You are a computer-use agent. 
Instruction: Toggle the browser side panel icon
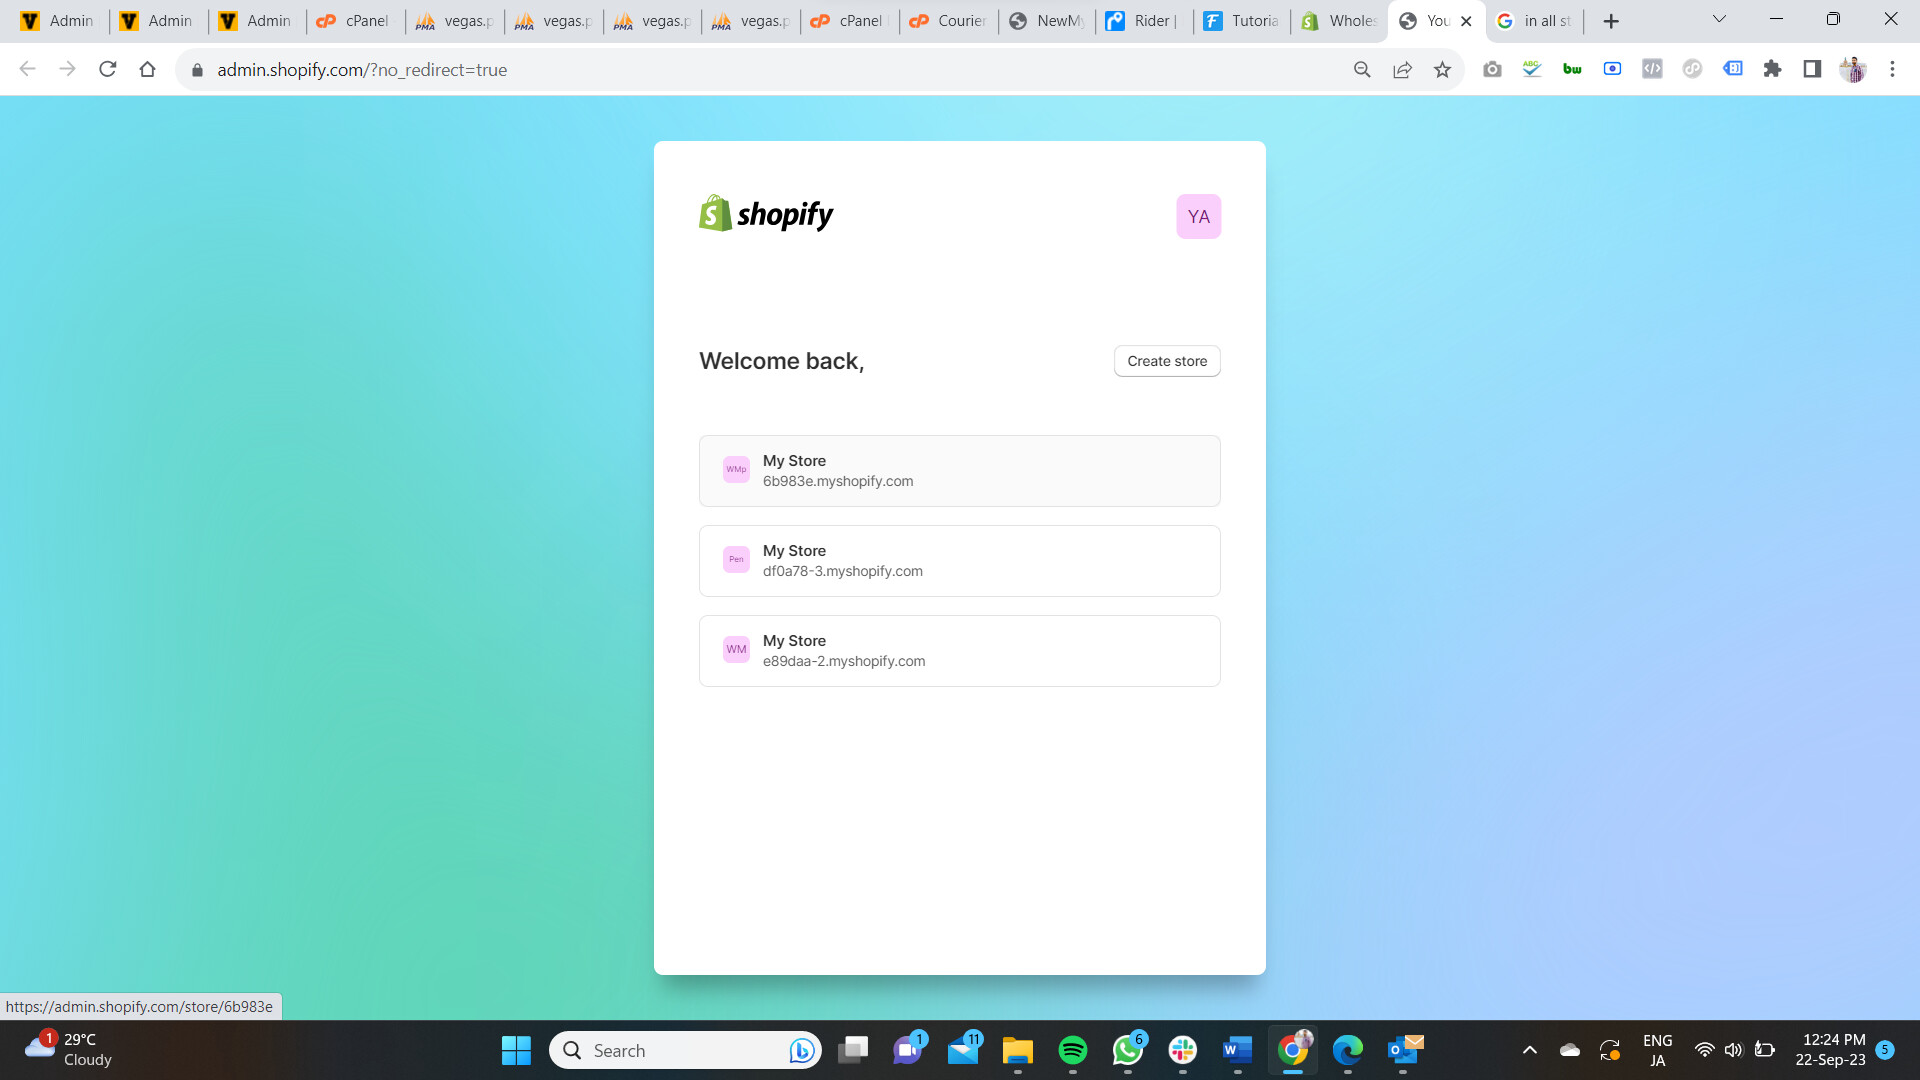1812,69
